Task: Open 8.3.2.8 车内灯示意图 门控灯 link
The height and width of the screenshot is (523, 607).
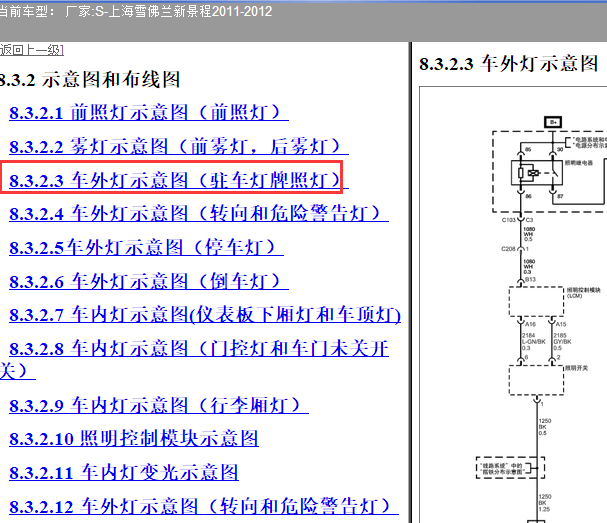Action: coord(199,348)
